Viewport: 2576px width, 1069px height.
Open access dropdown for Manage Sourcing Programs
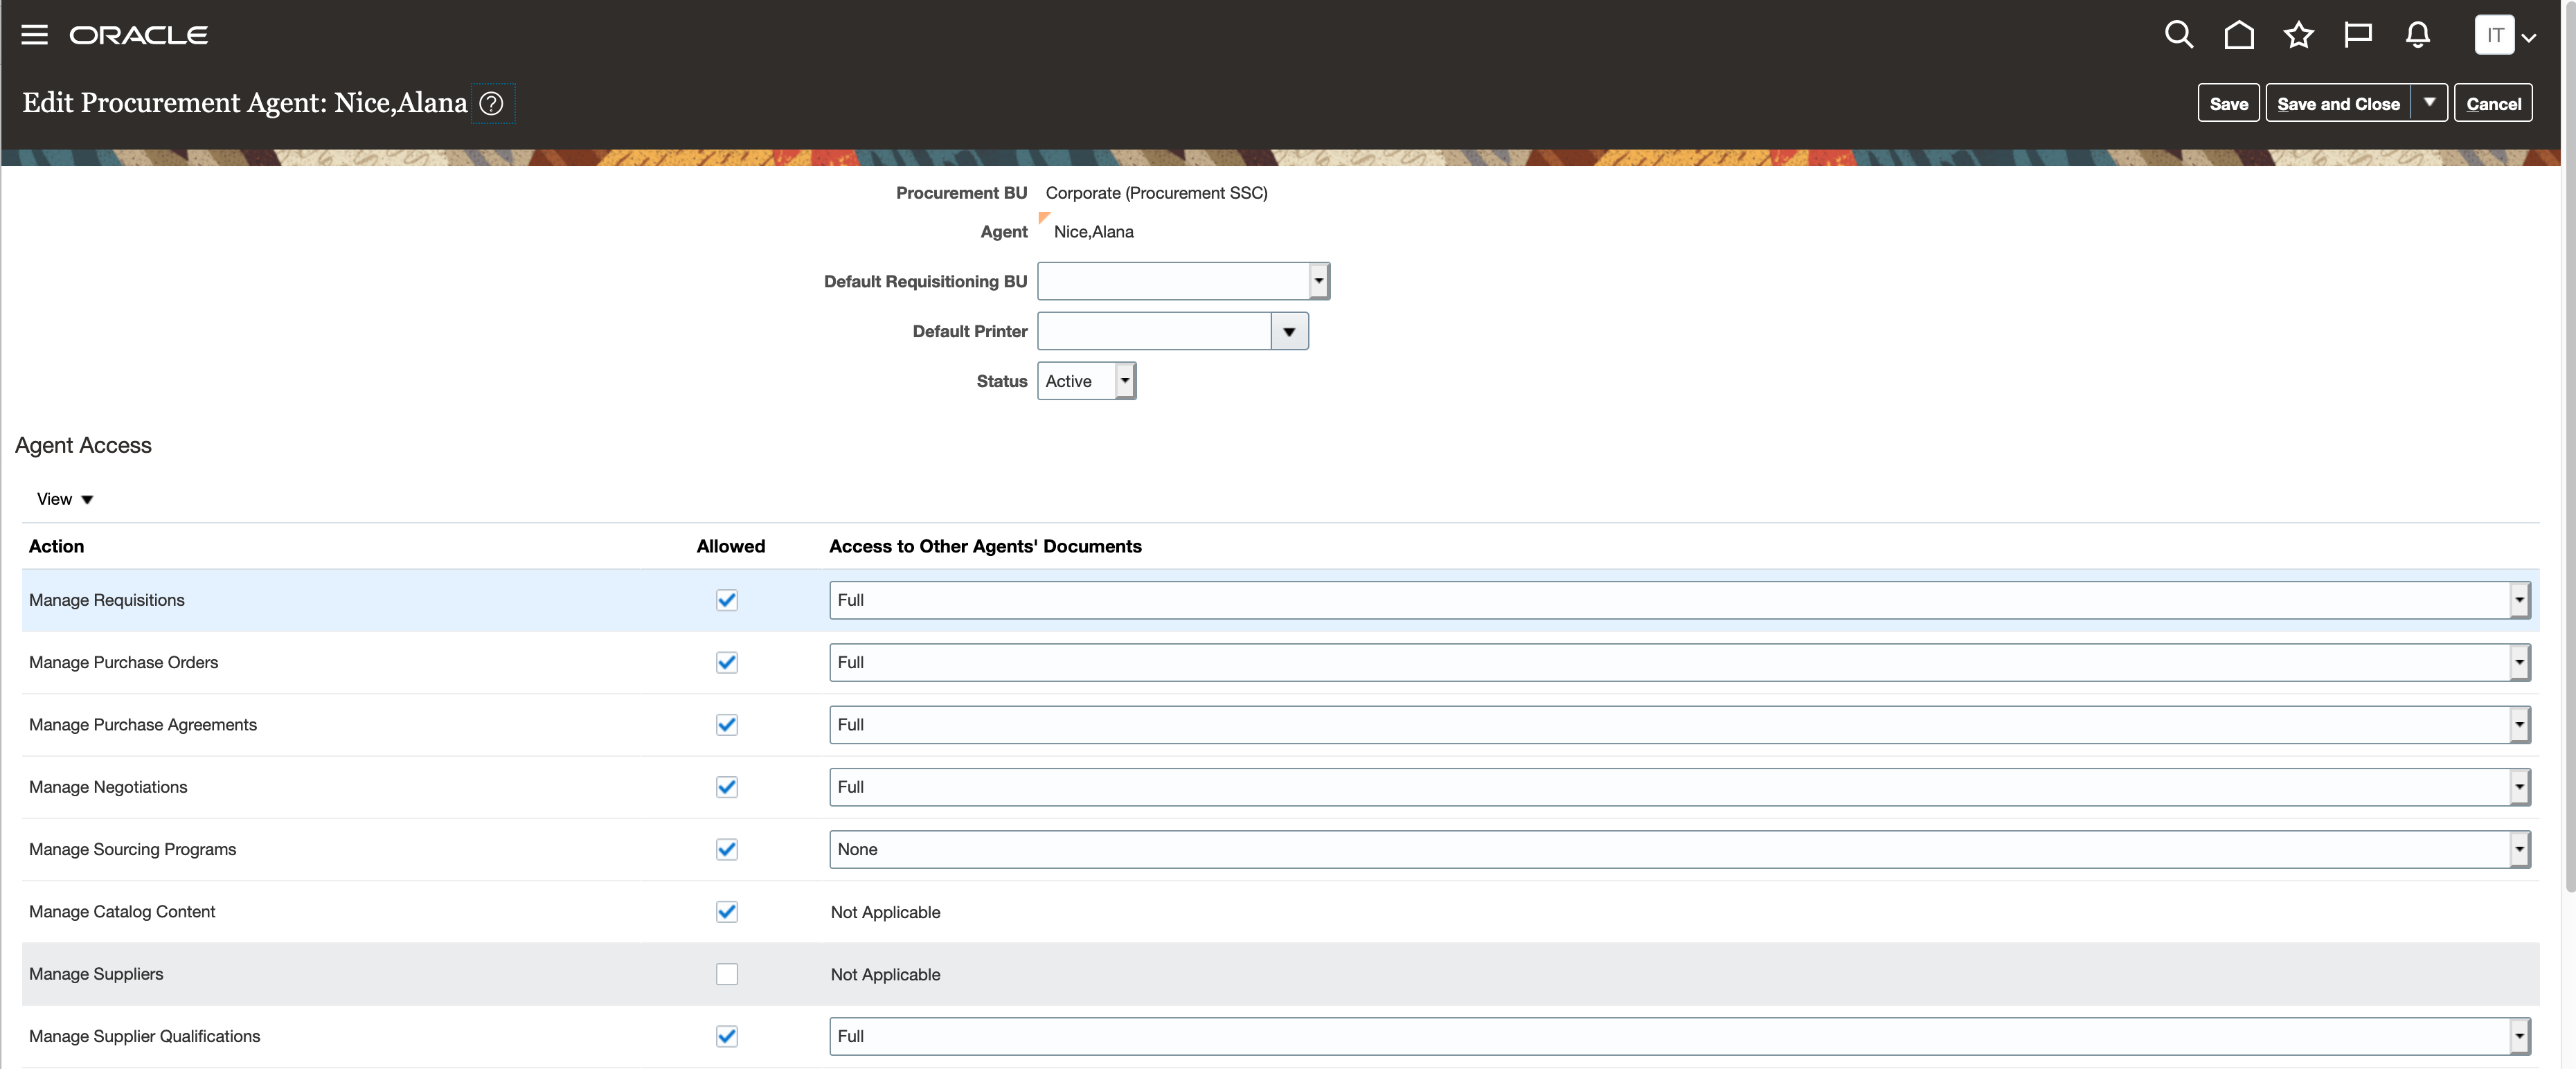click(2519, 849)
